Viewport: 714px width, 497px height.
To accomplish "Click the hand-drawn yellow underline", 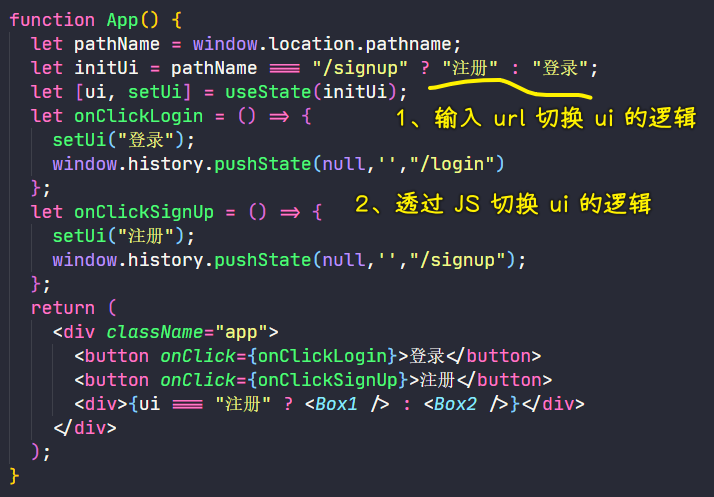I will coord(510,93).
